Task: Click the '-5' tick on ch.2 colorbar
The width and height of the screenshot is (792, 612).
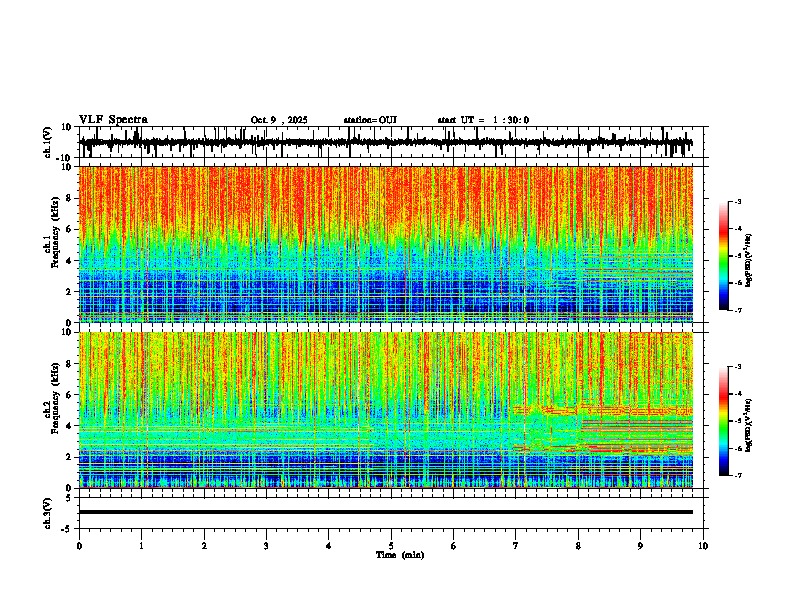Action: pyautogui.click(x=737, y=421)
